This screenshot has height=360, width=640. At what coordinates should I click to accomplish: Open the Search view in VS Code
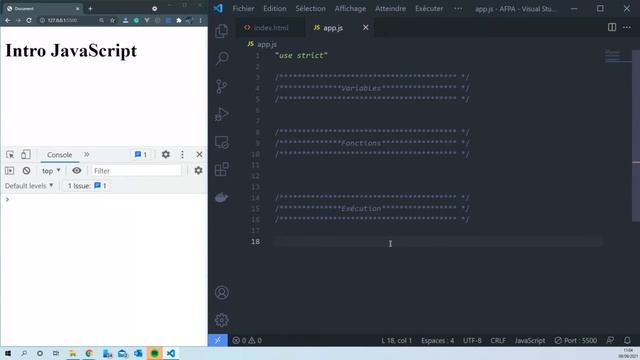[x=222, y=58]
